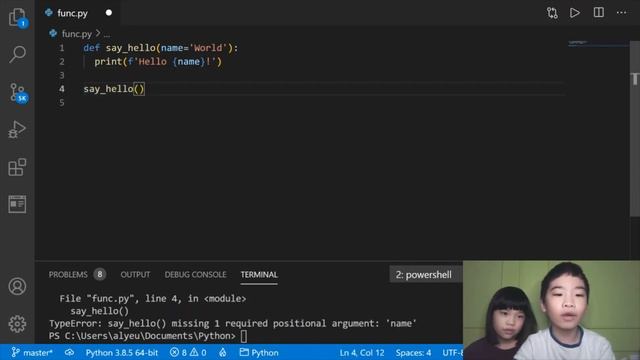Screen dimensions: 640x360
Task: Select the TERMINAL panel tab
Action: point(259,275)
